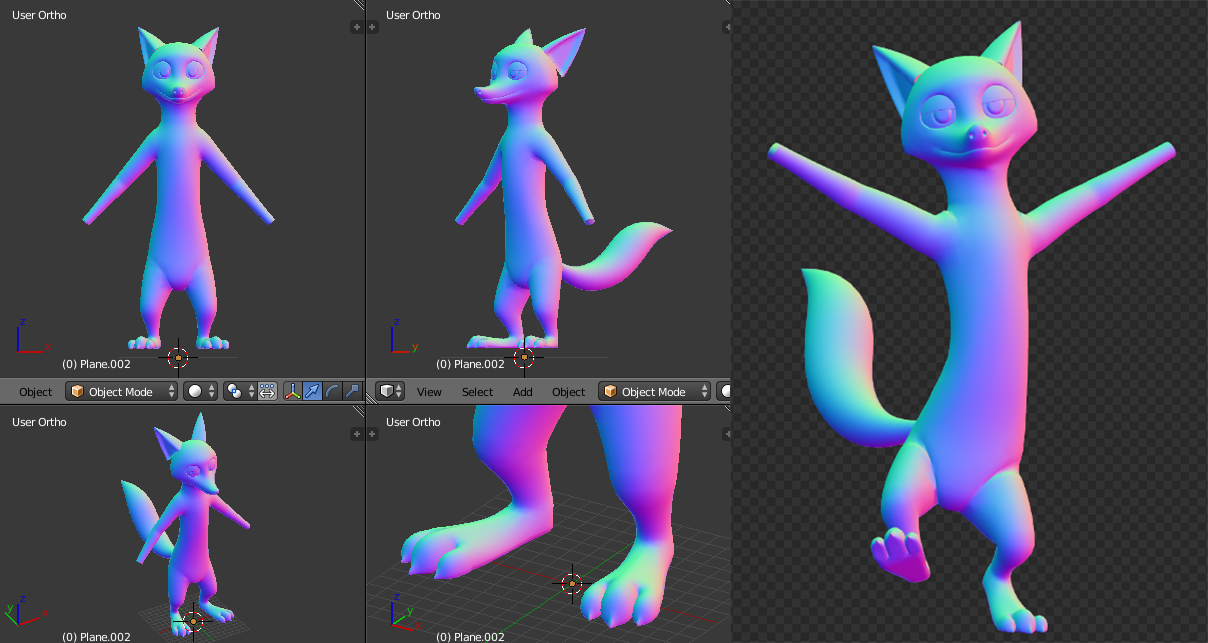Open pivot point selector in left viewport header
The image size is (1208, 643).
(239, 391)
